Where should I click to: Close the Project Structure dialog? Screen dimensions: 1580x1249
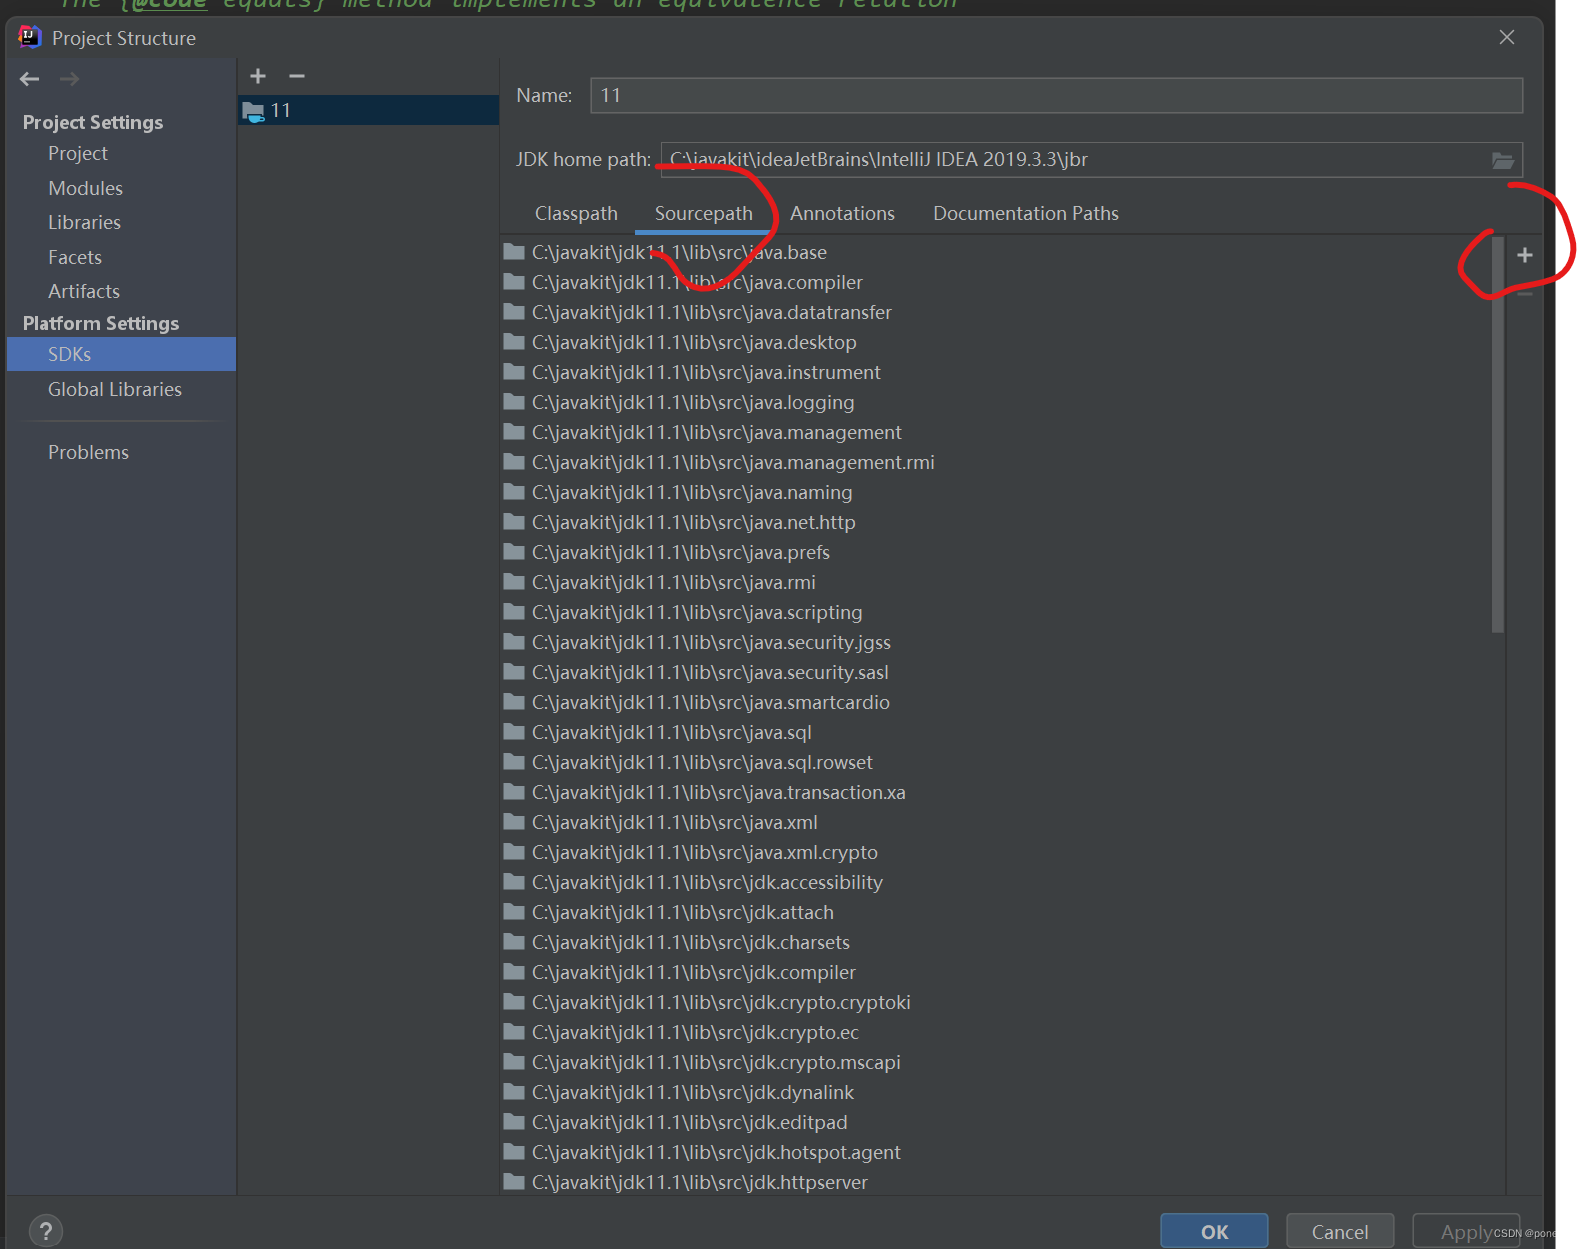click(x=1507, y=37)
